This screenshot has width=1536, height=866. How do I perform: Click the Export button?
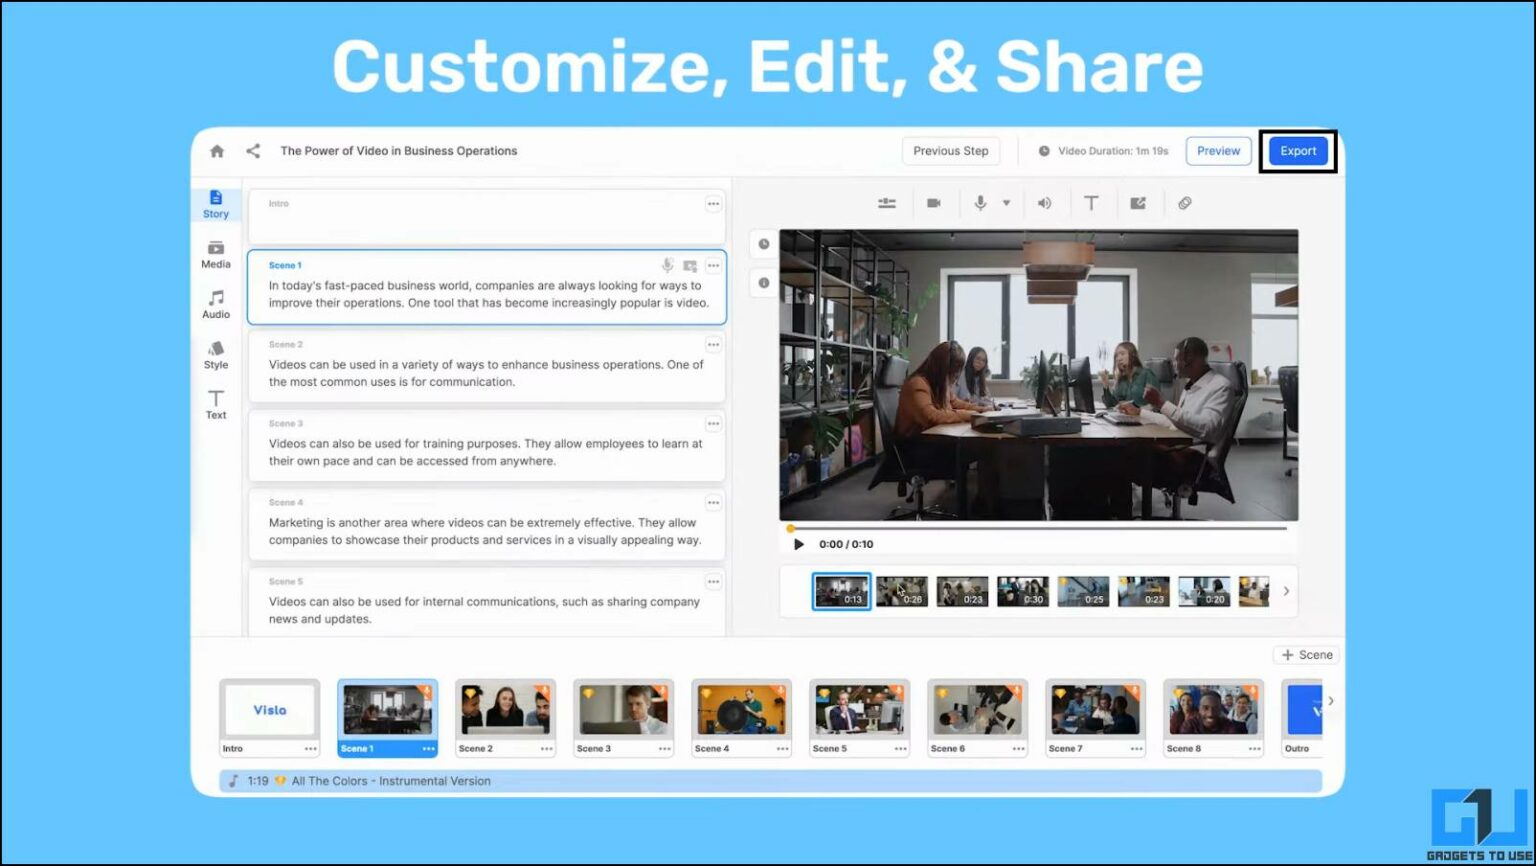tap(1297, 150)
